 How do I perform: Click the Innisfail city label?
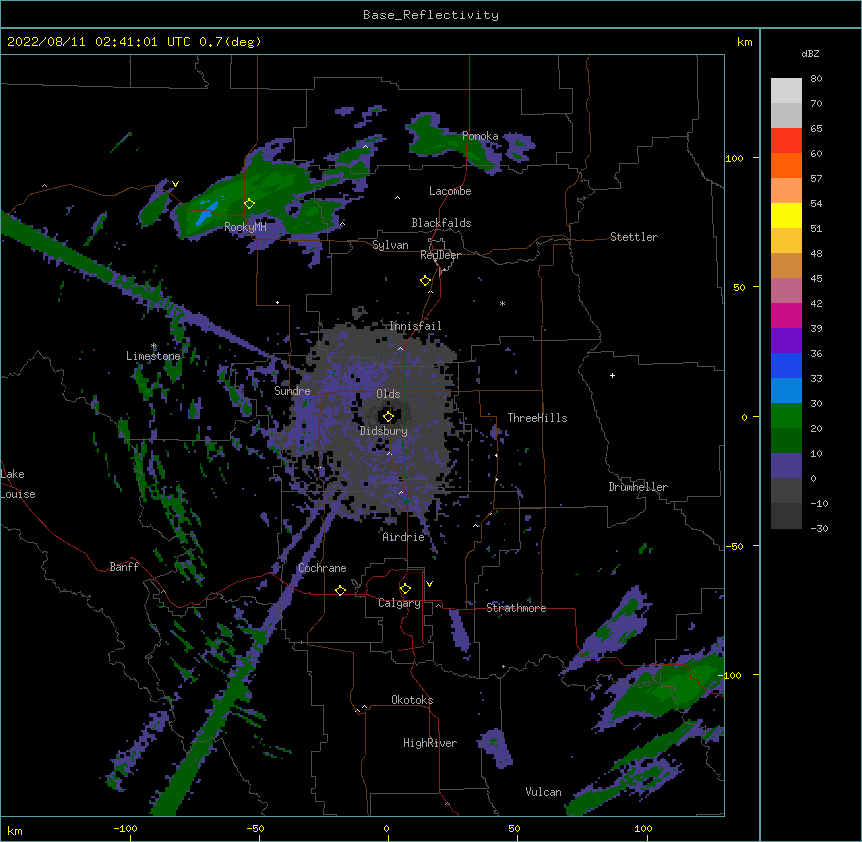click(416, 326)
